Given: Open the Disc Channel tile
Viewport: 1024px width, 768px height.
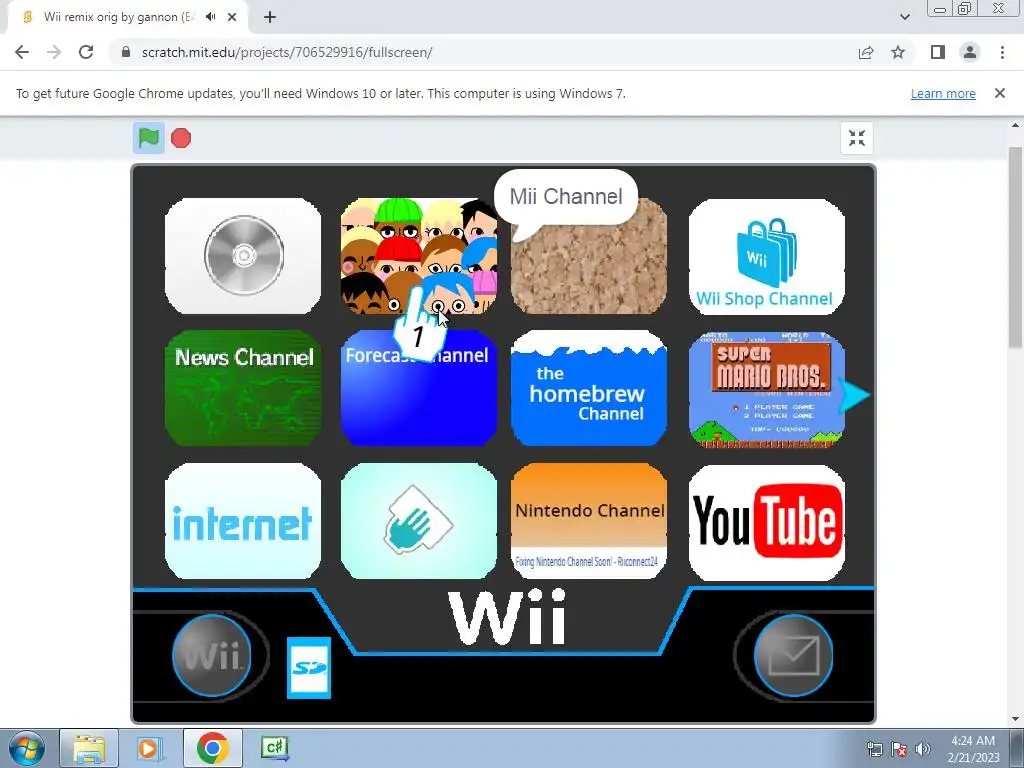Looking at the screenshot, I should (243, 256).
